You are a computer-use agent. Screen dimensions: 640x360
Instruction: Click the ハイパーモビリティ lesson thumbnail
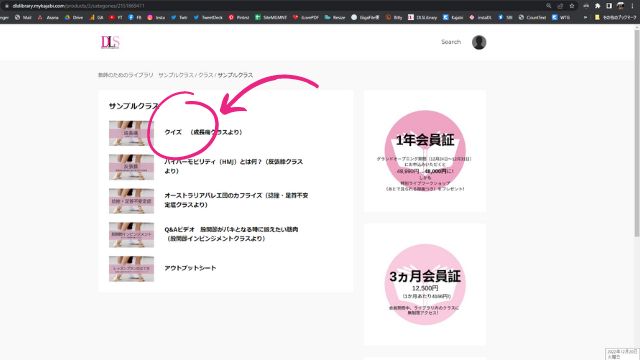pos(131,167)
